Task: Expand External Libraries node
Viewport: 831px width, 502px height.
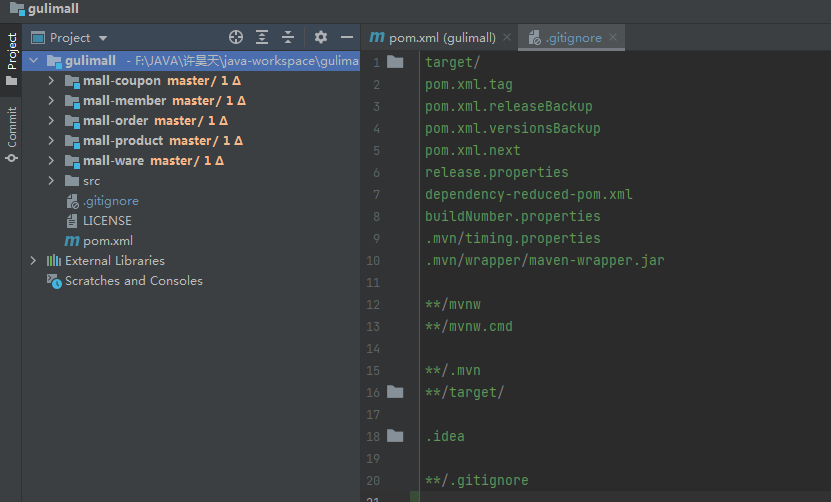Action: 33,261
